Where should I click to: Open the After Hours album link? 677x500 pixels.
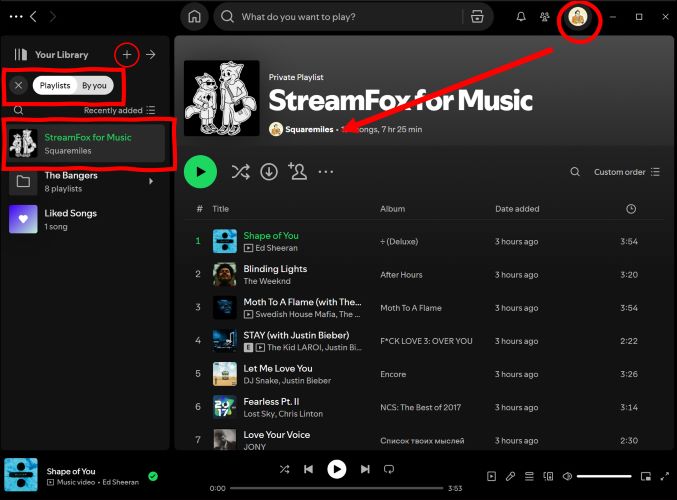401,275
